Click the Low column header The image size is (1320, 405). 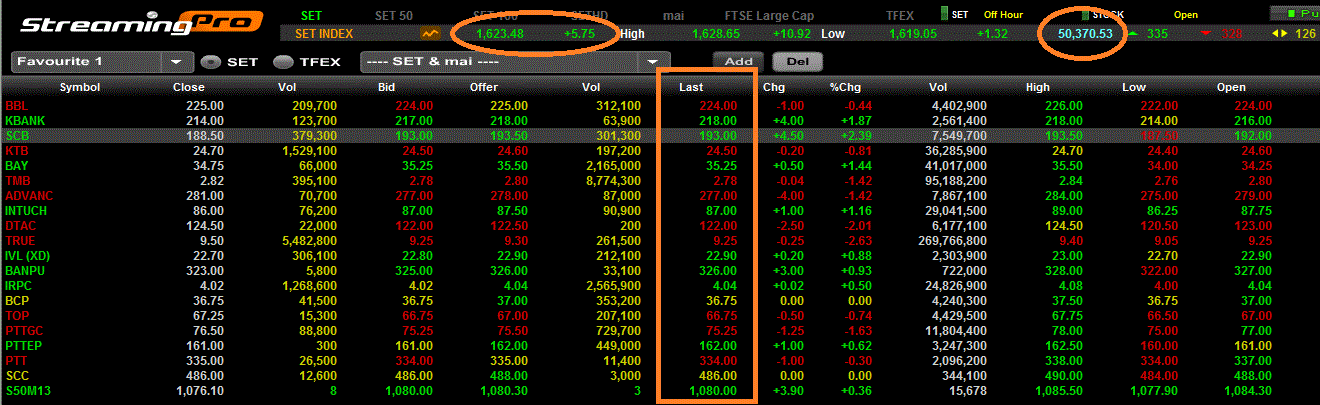pyautogui.click(x=1133, y=87)
